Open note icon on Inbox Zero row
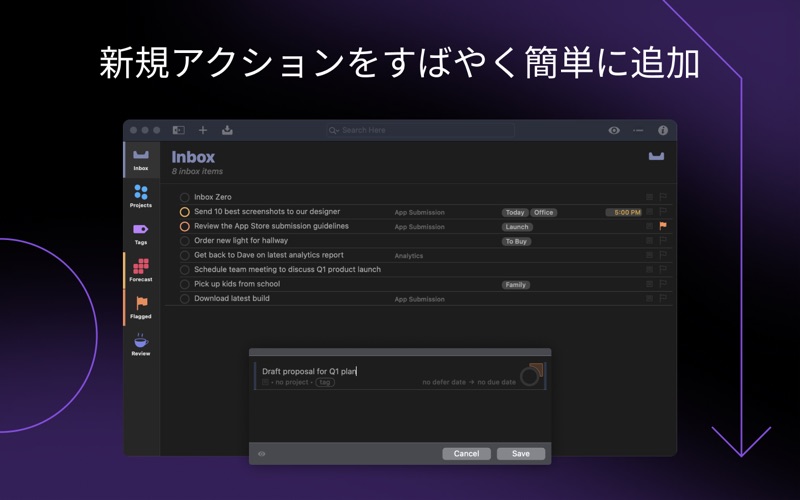This screenshot has width=800, height=500. click(649, 196)
